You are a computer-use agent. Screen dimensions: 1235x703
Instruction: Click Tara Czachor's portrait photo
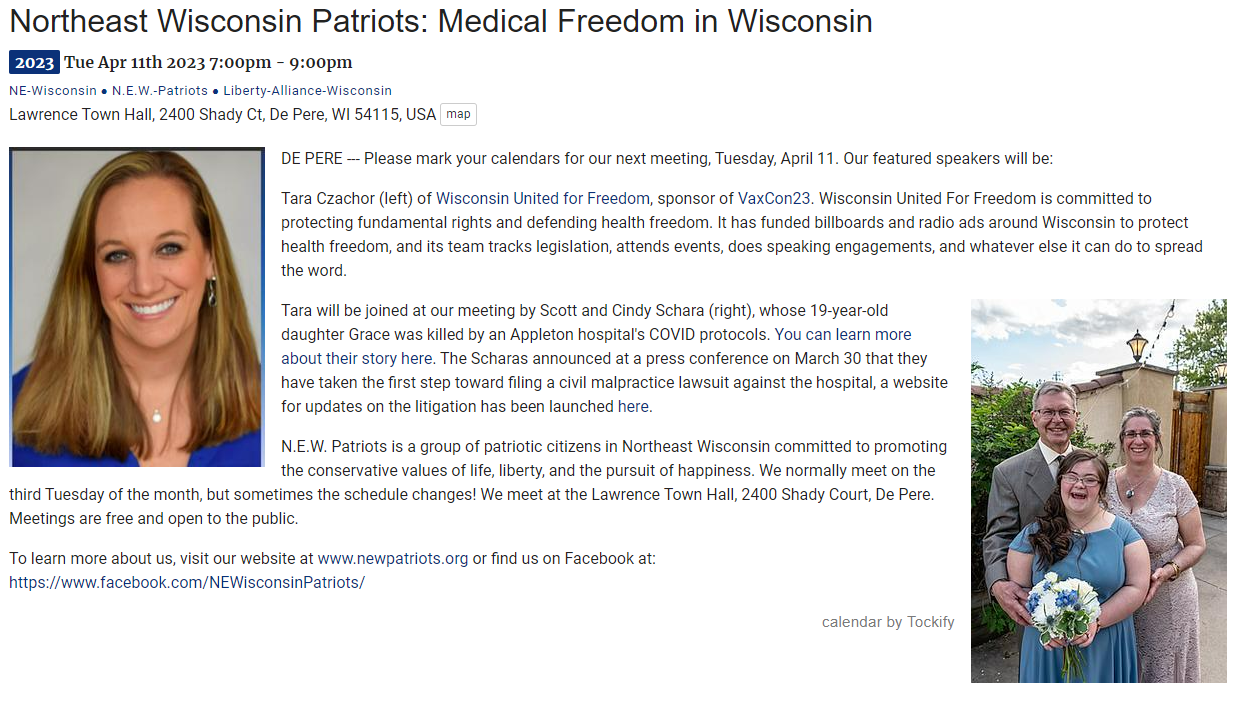pyautogui.click(x=137, y=307)
